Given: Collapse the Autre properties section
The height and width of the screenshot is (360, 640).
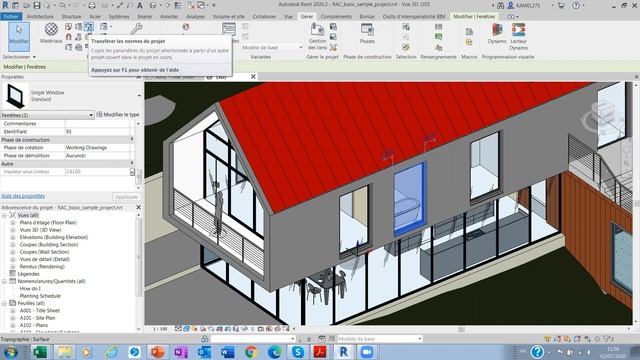Looking at the screenshot, I should tap(132, 164).
